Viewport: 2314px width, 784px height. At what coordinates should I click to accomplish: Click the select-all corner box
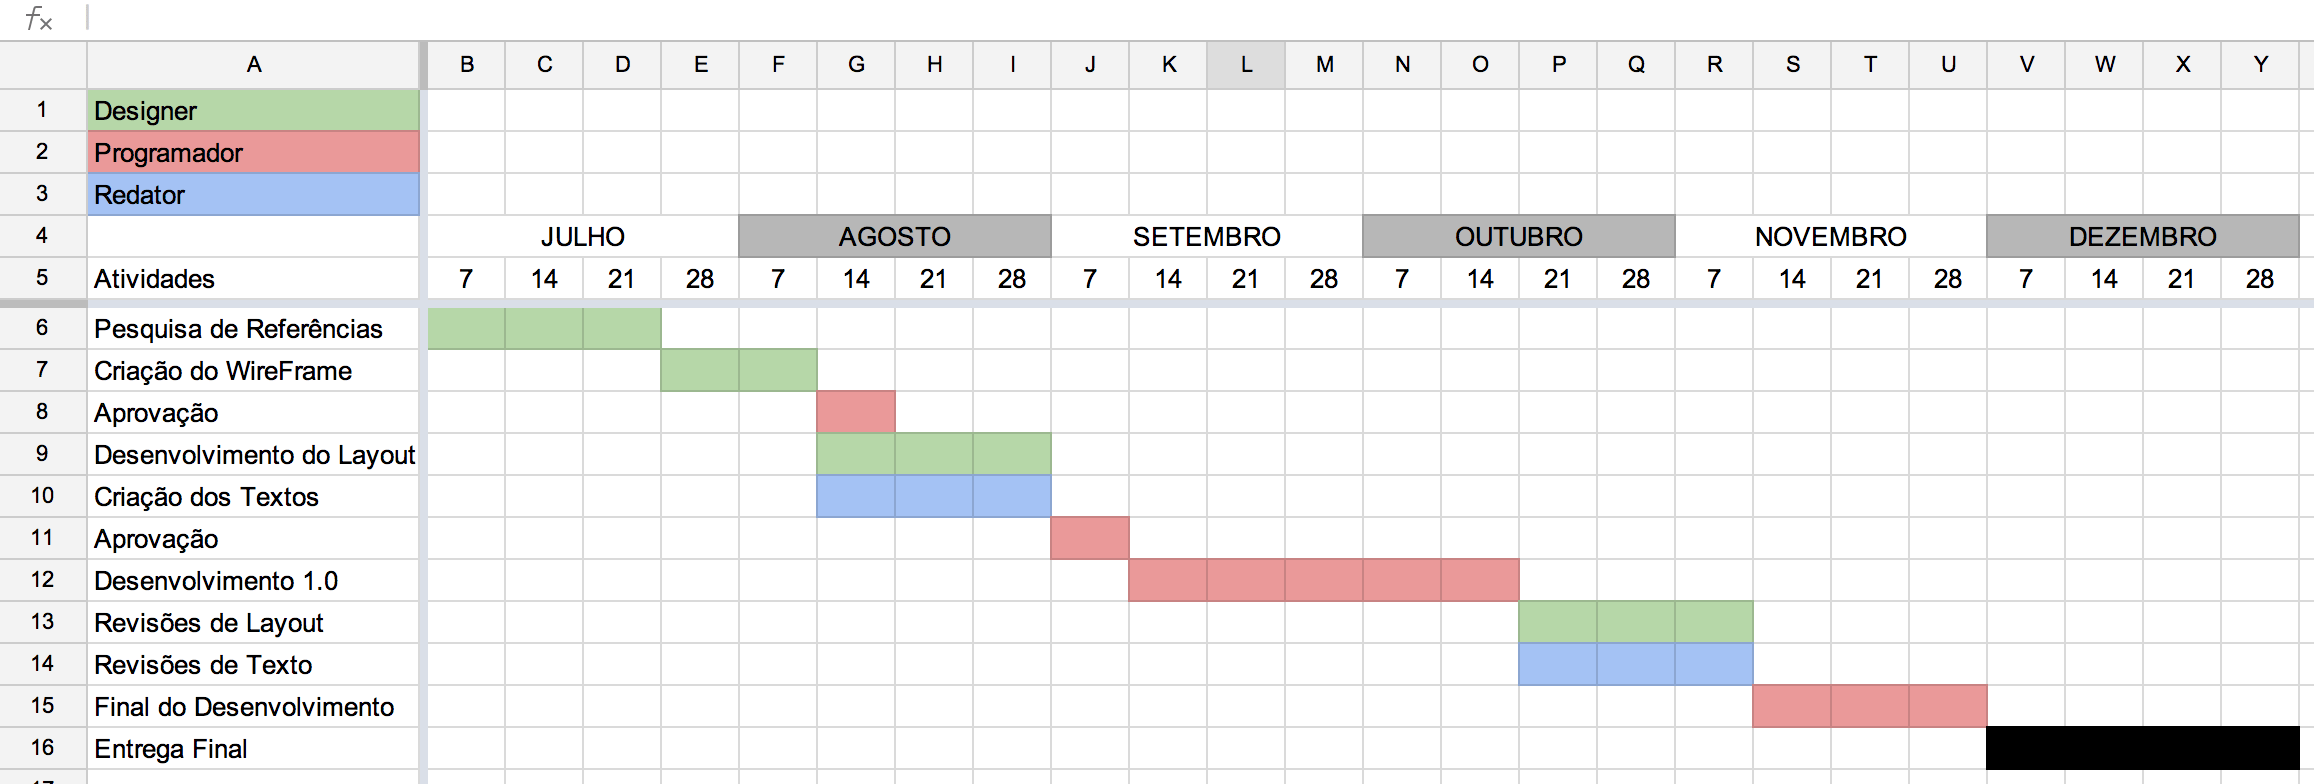pyautogui.click(x=42, y=65)
